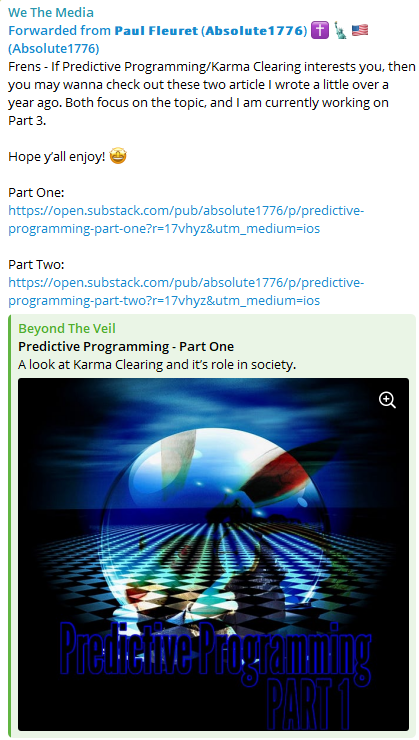Click the PART 1 text in the image
The height and width of the screenshot is (740, 419).
click(x=308, y=699)
